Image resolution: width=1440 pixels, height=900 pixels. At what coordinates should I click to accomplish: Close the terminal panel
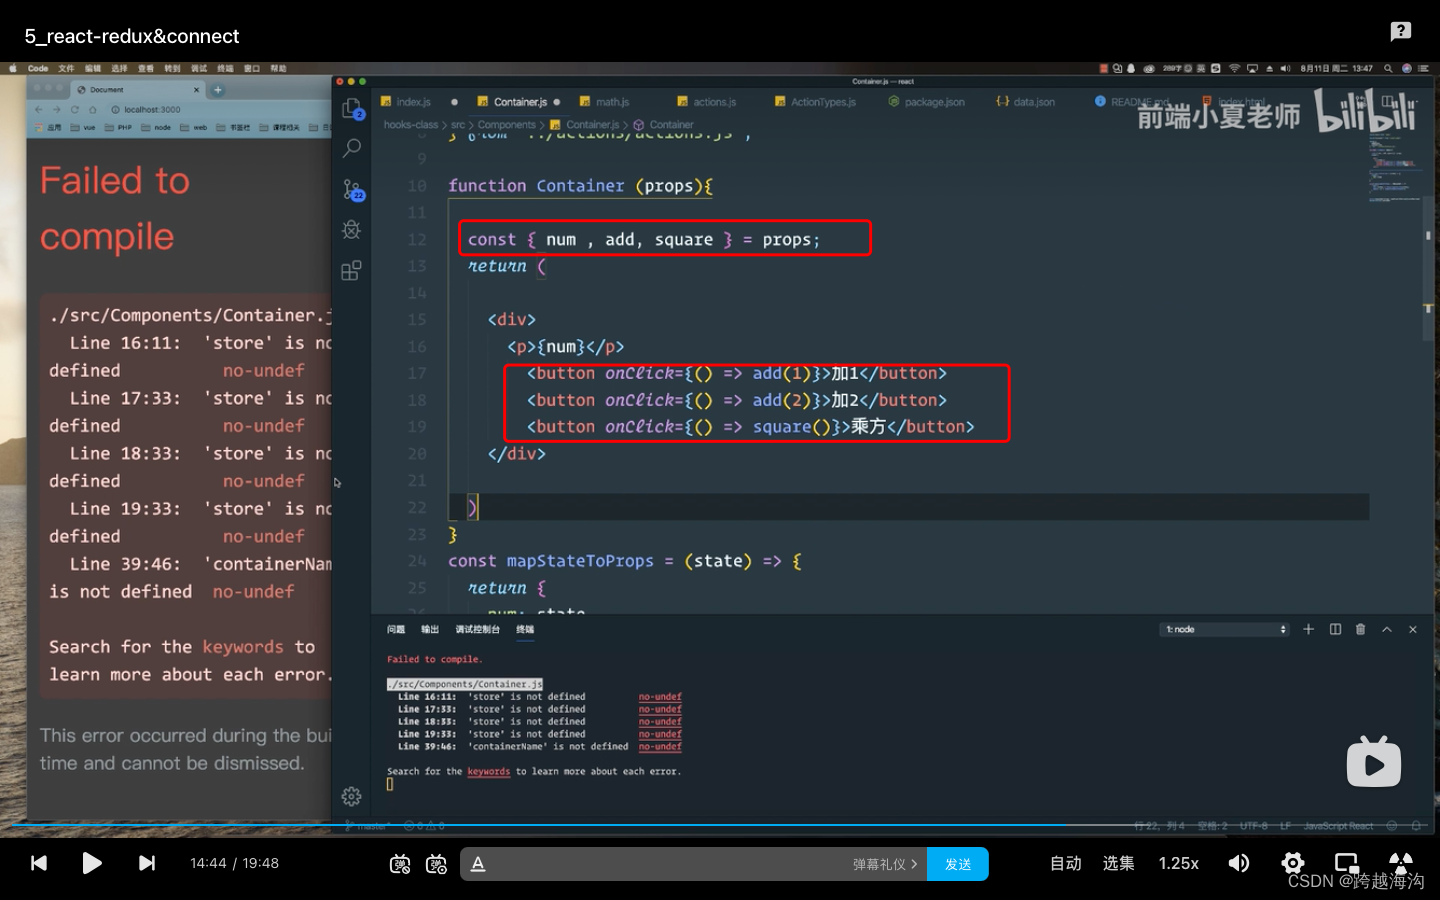1413,629
